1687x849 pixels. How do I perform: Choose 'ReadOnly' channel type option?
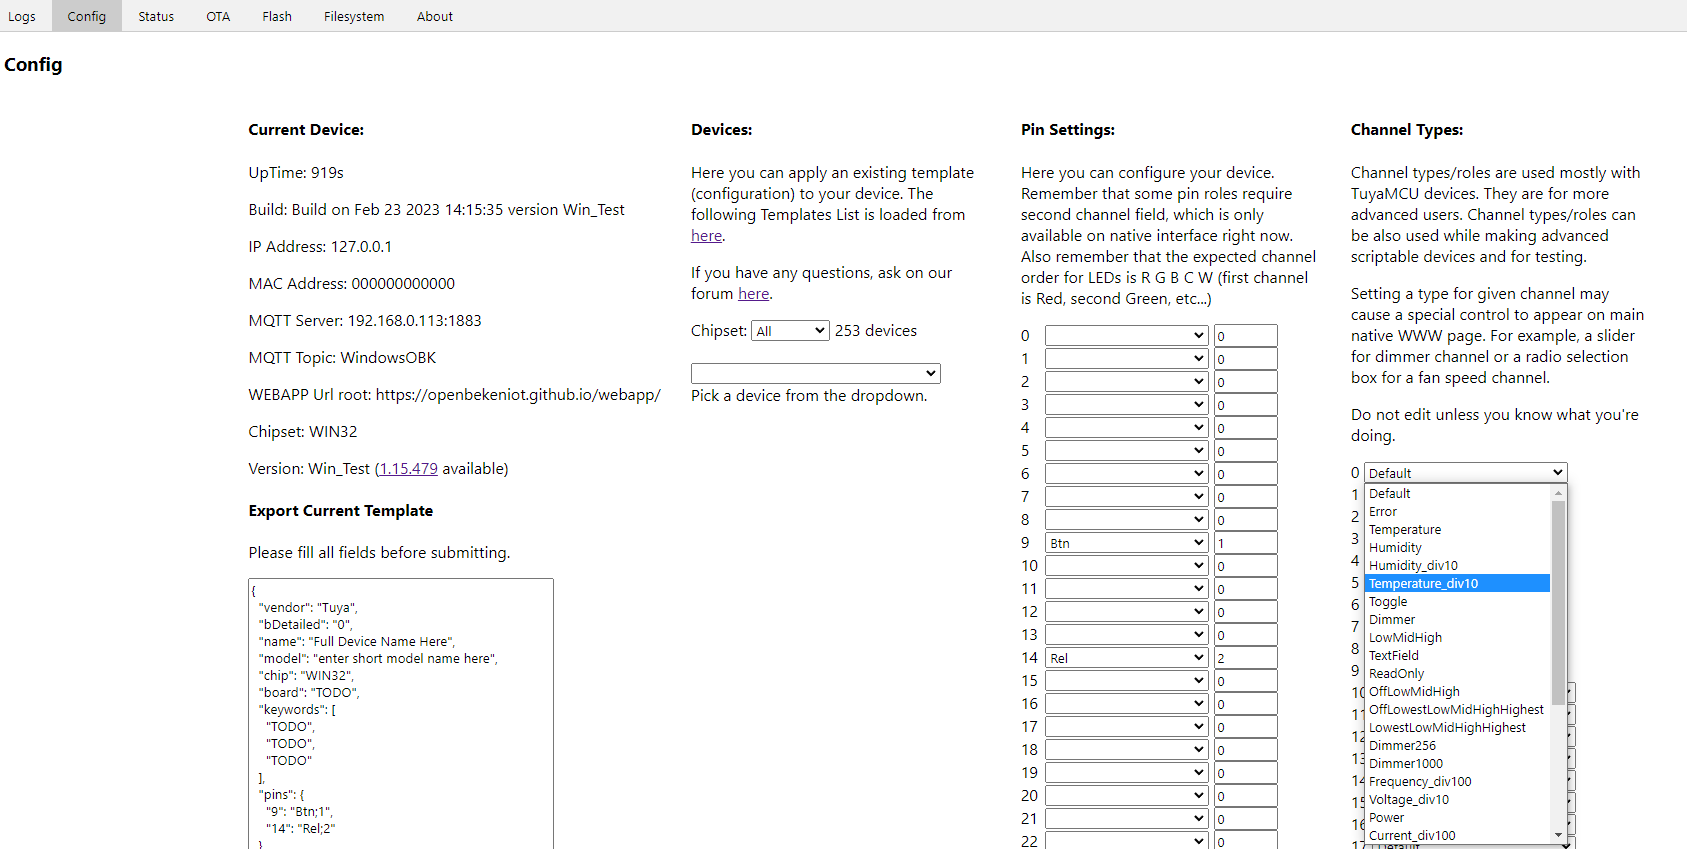[x=1458, y=674]
